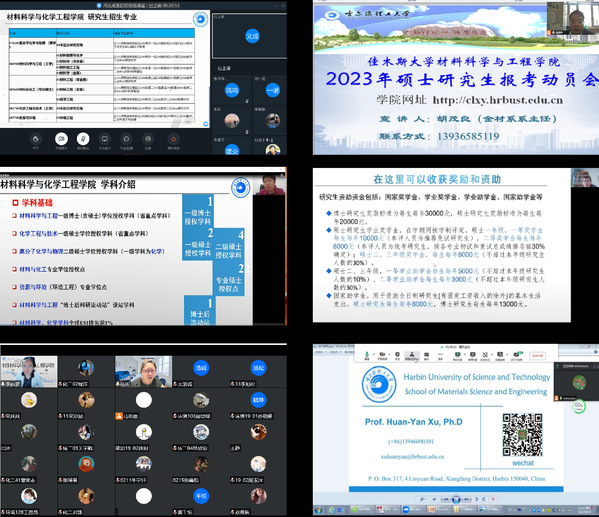Toggle the microphone button in dark classroom toolbar
Viewport: 599px width, 517px height.
click(x=83, y=139)
